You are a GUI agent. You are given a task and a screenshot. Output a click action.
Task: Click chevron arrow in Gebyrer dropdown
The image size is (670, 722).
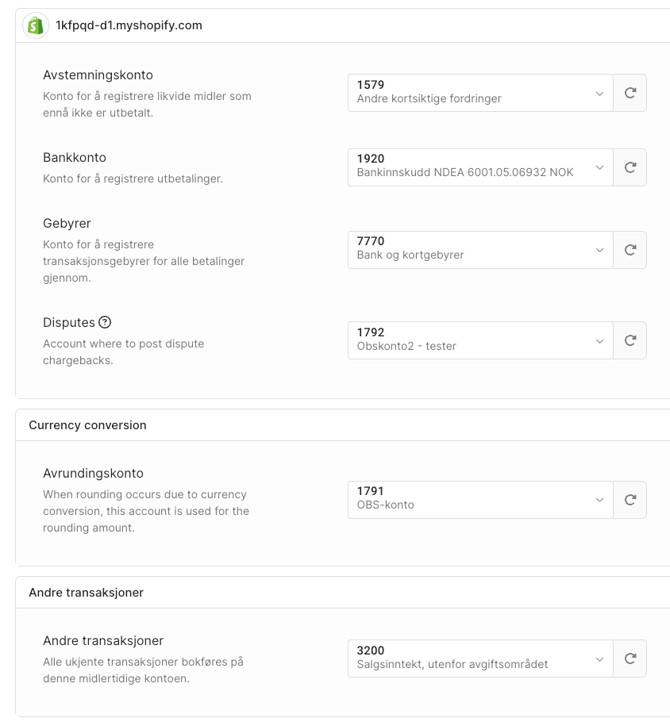(600, 250)
